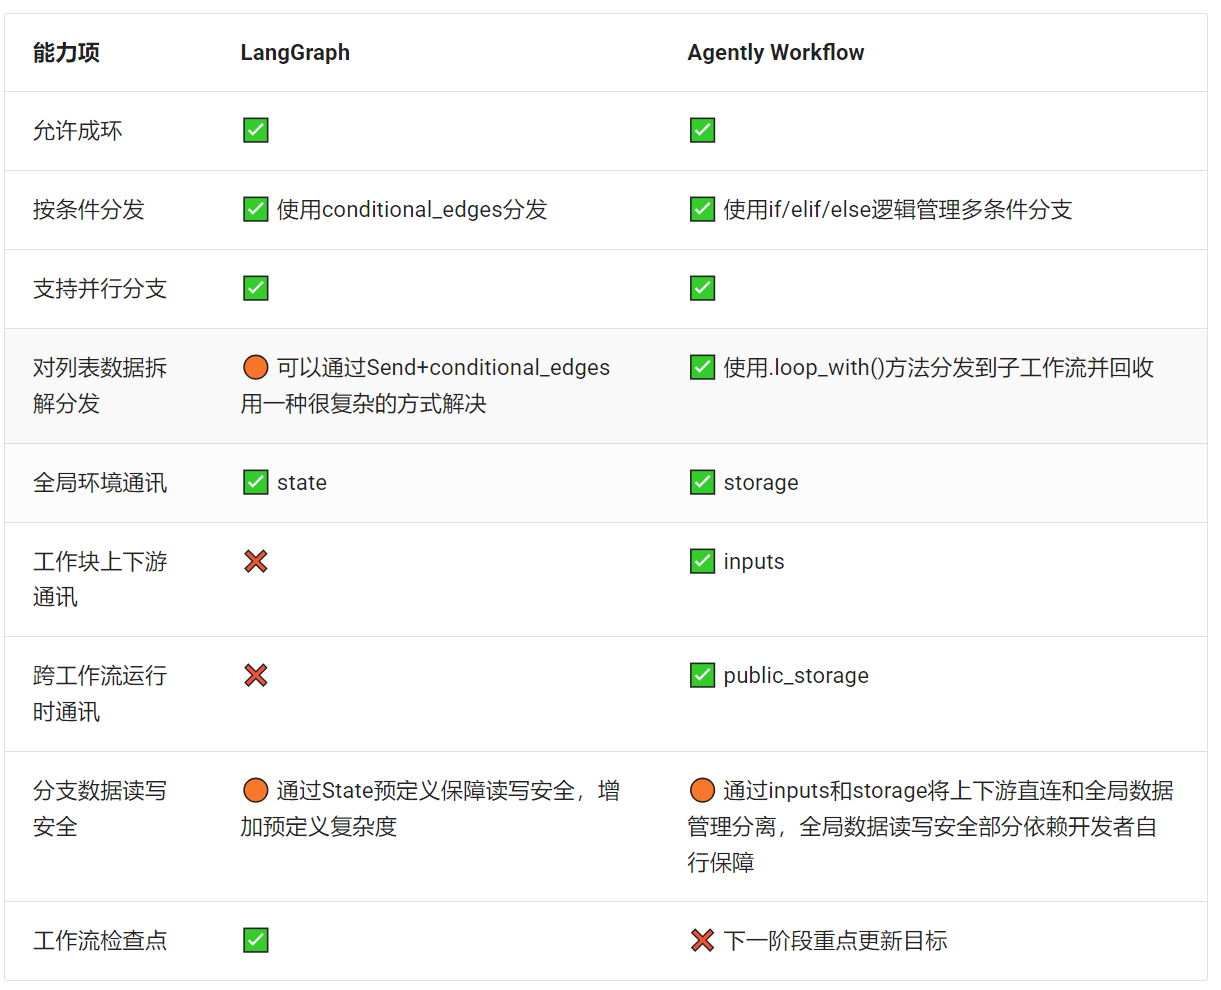Select the 工作块上下游通讯 row label
Image resolution: width=1221 pixels, height=990 pixels.
[x=100, y=579]
